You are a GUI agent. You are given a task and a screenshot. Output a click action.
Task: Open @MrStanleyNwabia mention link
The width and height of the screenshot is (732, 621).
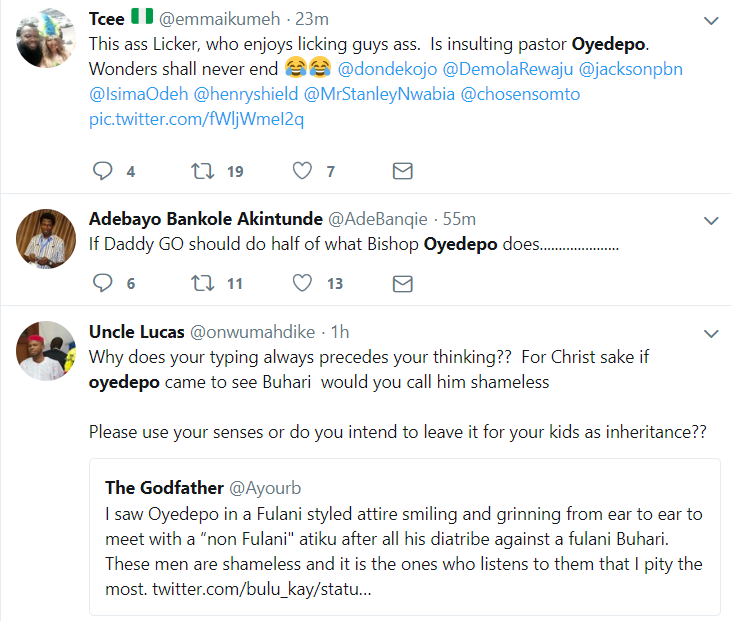click(379, 94)
